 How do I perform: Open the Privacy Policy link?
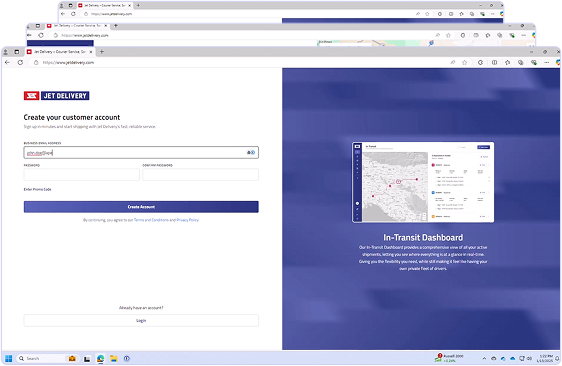click(187, 220)
